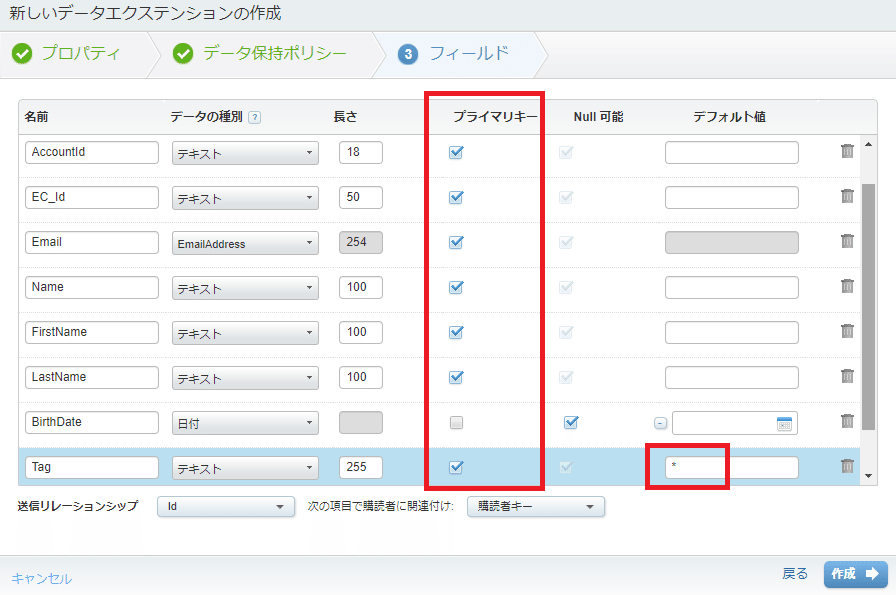Click the 名前 column header
This screenshot has width=896, height=595.
36,117
